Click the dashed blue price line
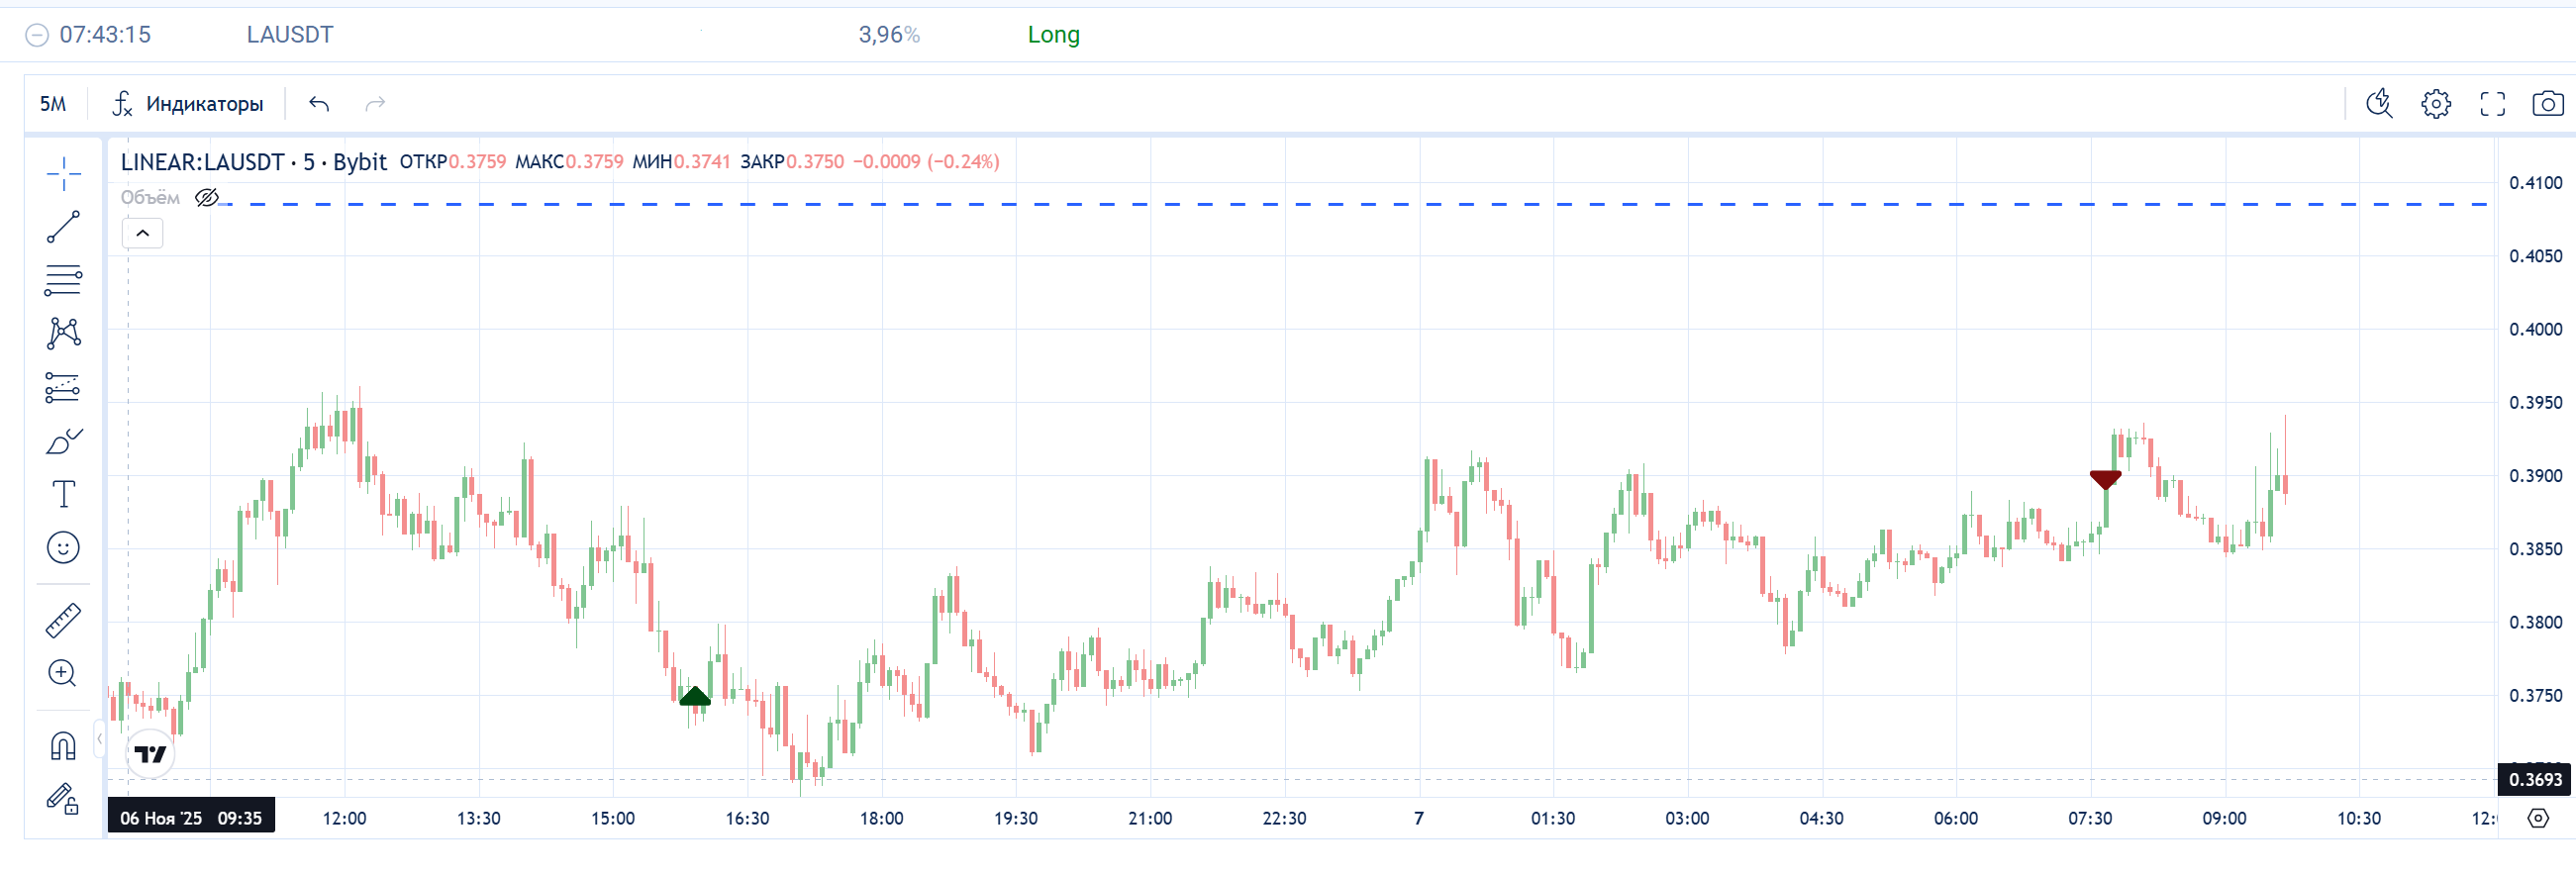The height and width of the screenshot is (878, 2576). [x=1300, y=204]
